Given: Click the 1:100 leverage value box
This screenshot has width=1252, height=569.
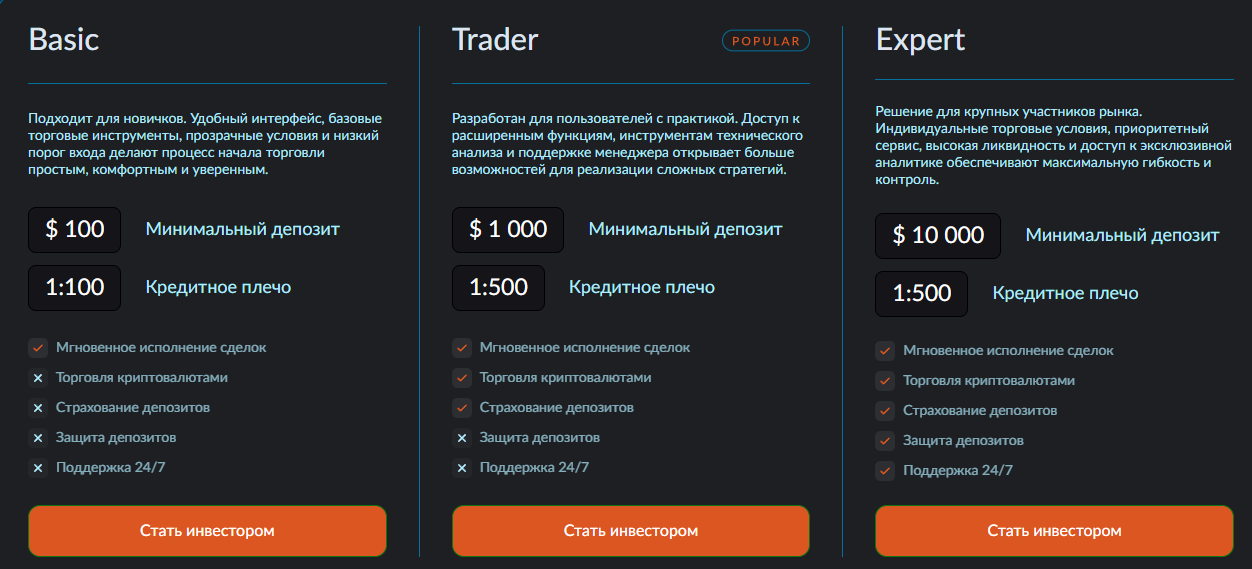Looking at the screenshot, I should click(75, 288).
